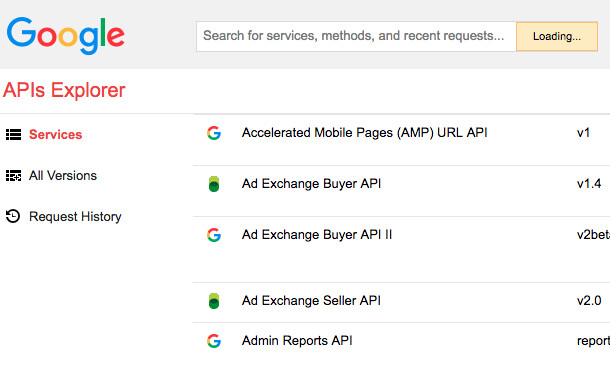Open the Ad Exchange Buyer API II entry
The image size is (610, 366).
317,235
